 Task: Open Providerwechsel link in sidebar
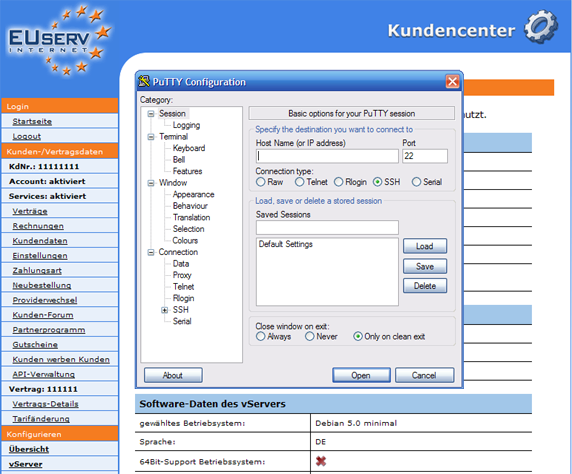45,300
